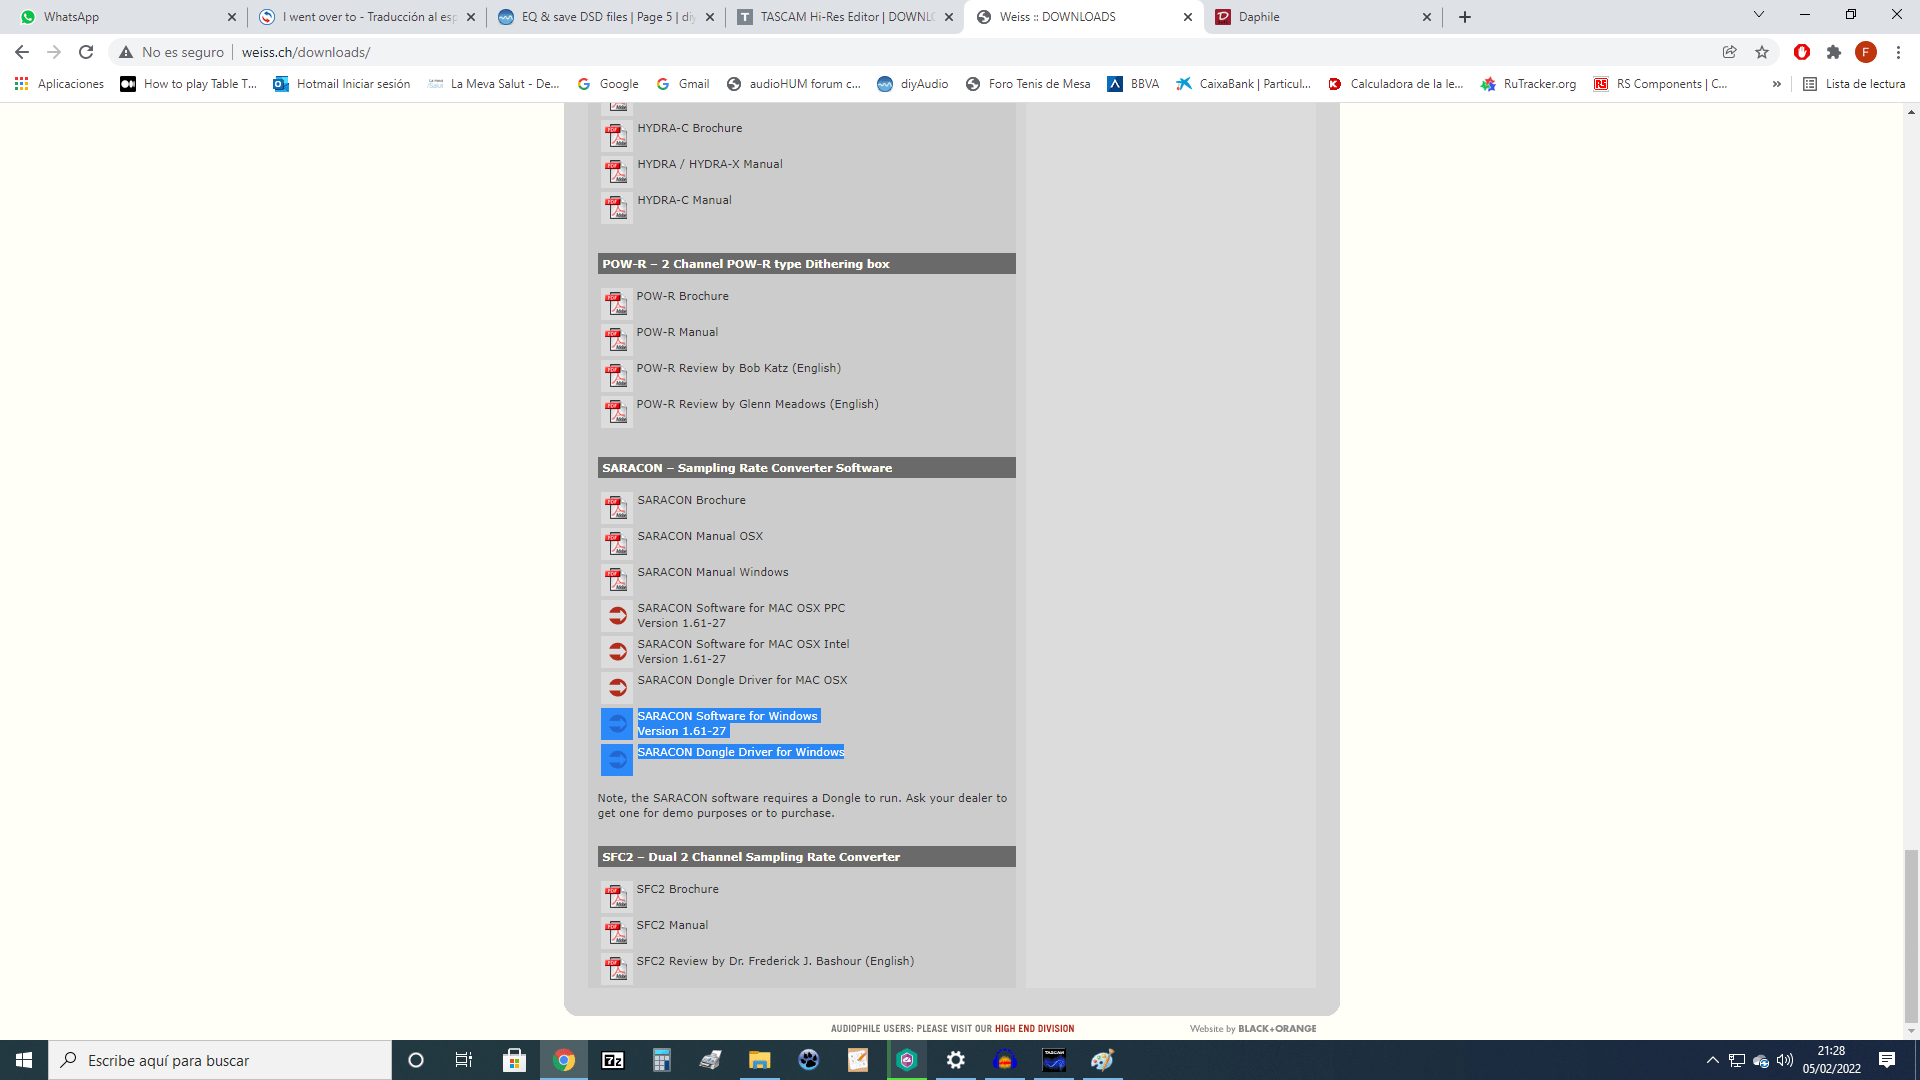The image size is (1920, 1080).
Task: Open a new browser tab
Action: pyautogui.click(x=1465, y=17)
